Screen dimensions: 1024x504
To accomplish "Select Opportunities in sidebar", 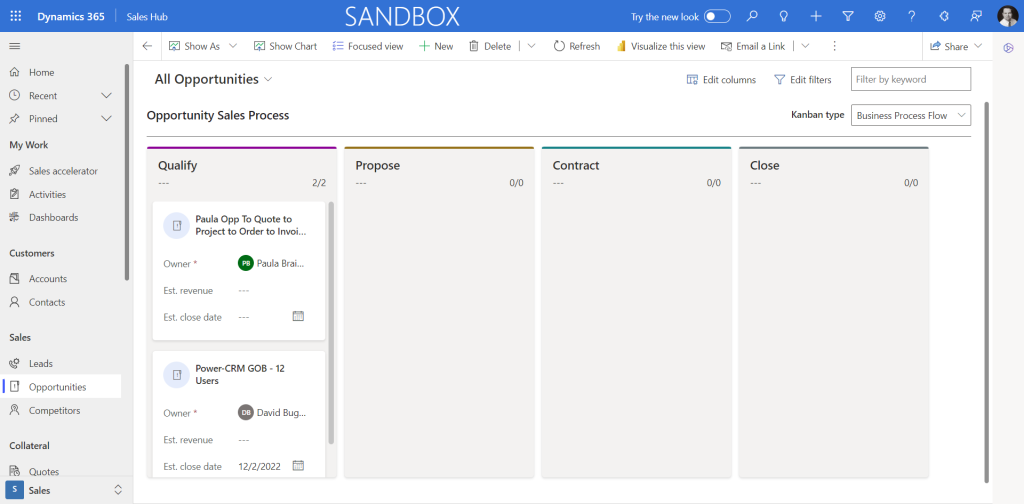I will 61,387.
